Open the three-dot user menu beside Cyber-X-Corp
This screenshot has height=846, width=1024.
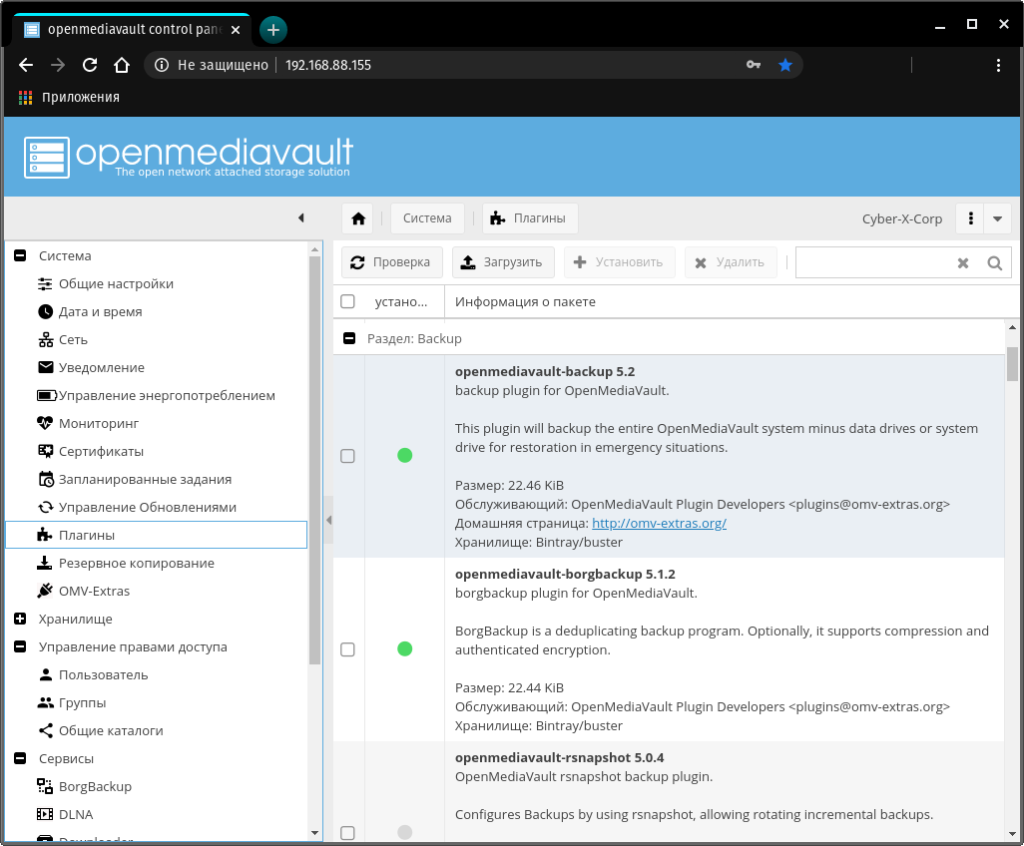[970, 219]
